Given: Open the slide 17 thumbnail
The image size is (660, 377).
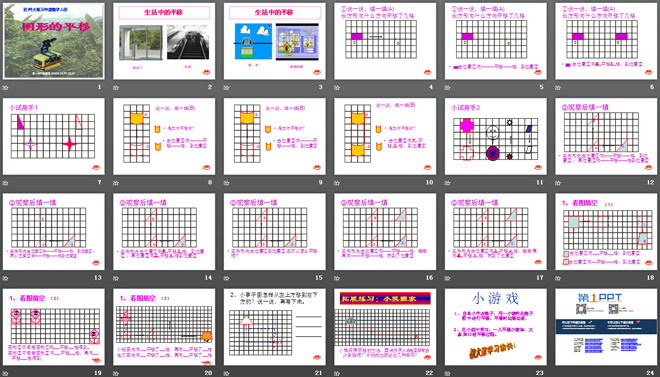Looking at the screenshot, I should tap(496, 231).
